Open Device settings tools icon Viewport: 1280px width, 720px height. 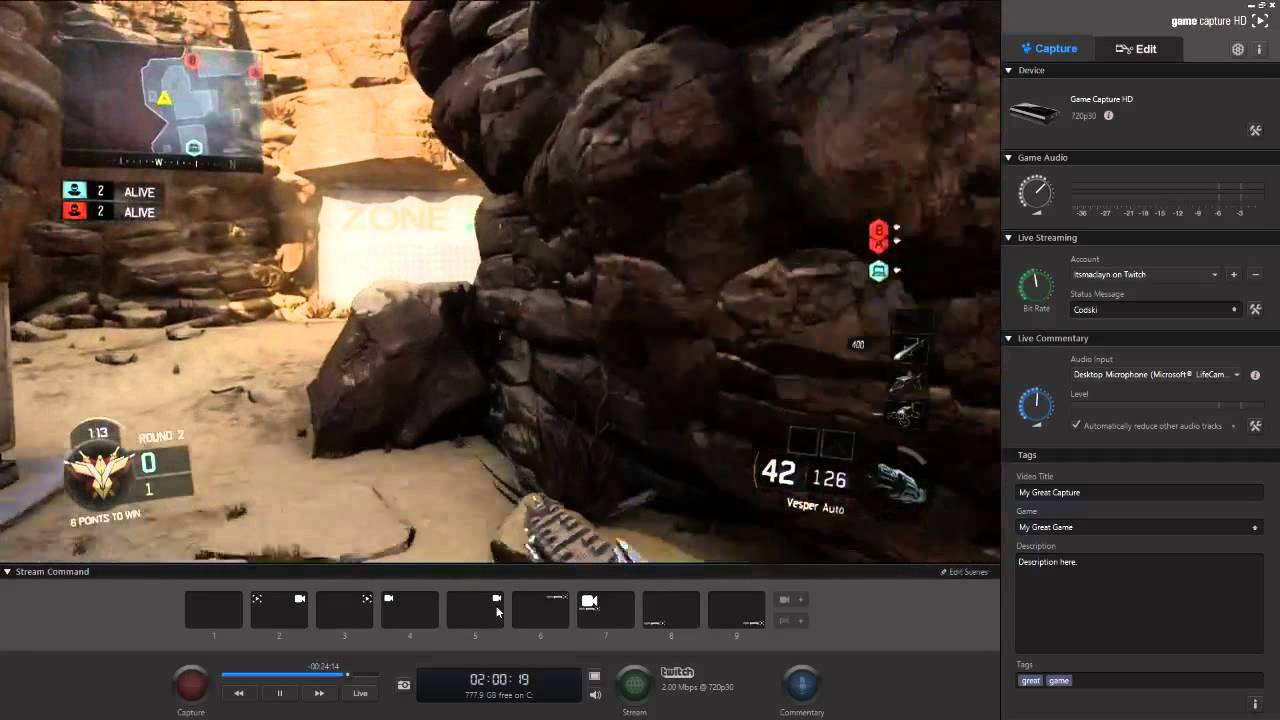pyautogui.click(x=1255, y=130)
